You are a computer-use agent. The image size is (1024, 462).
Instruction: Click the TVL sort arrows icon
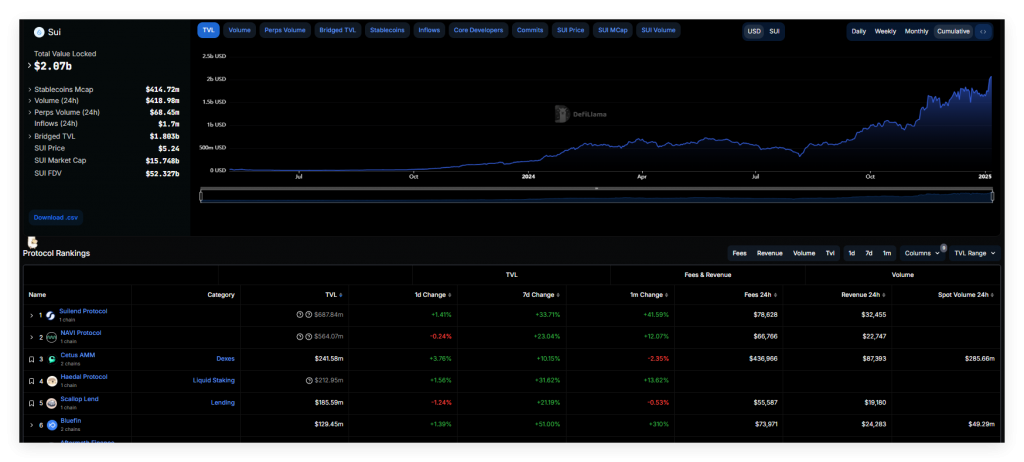coord(341,295)
